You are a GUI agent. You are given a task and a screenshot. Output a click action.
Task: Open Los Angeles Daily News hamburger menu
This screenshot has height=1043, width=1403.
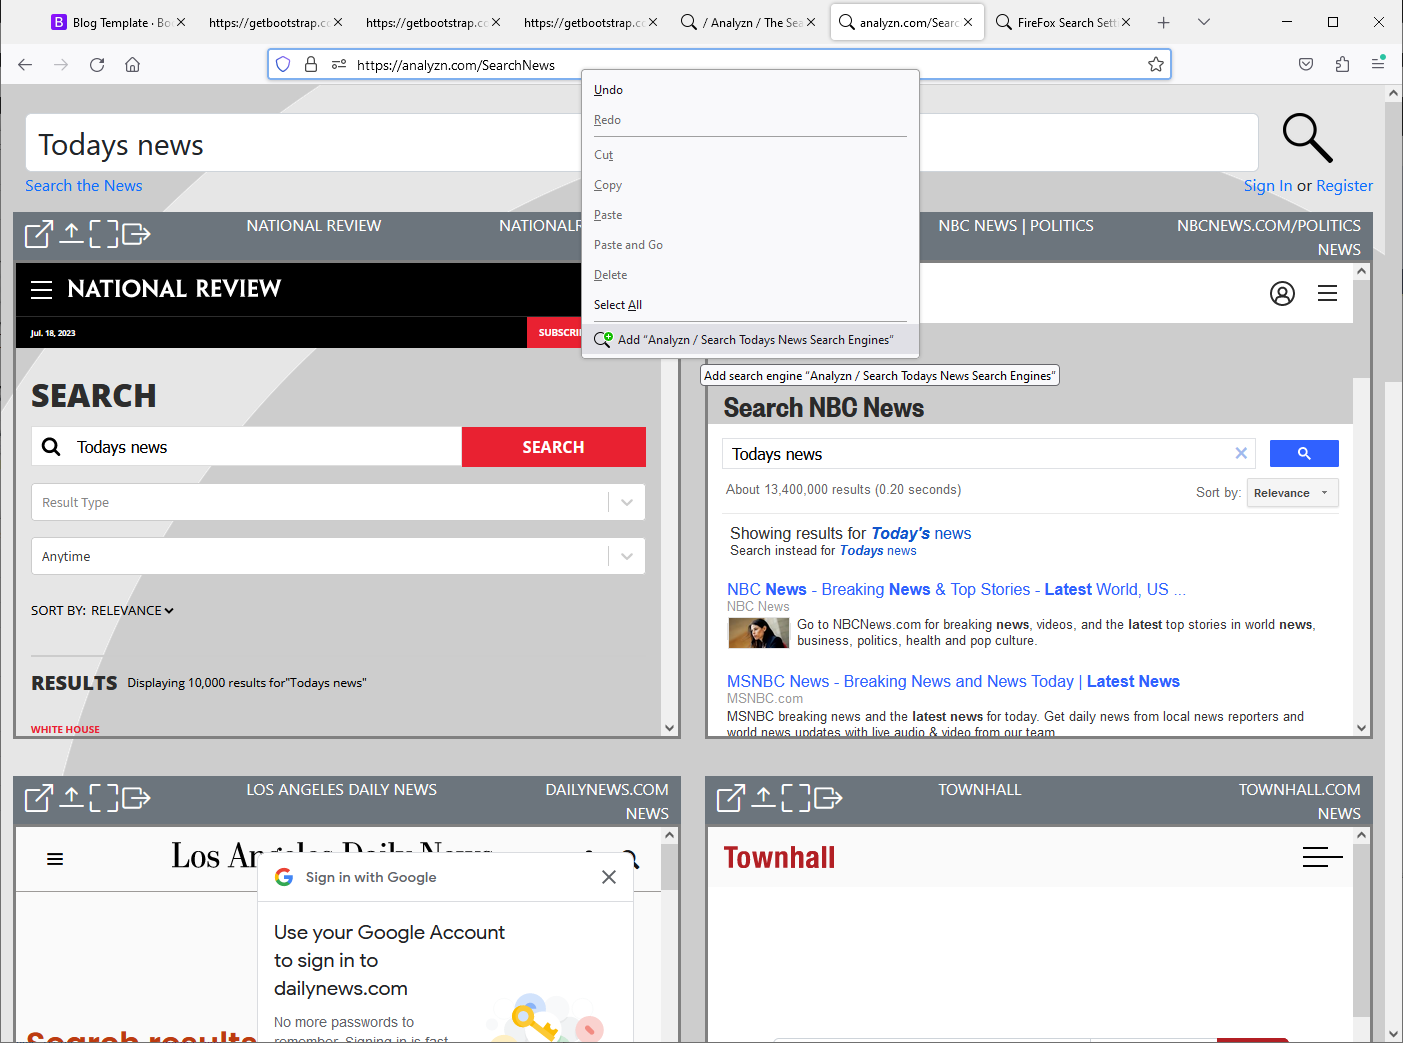55,859
